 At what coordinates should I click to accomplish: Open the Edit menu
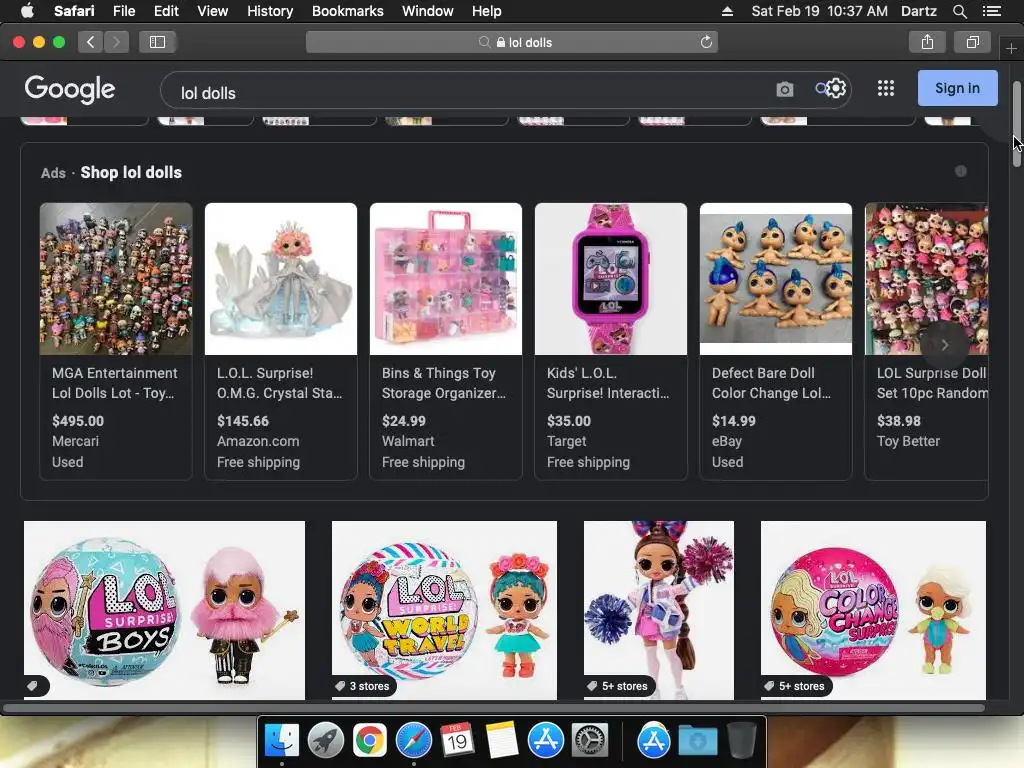pos(166,11)
